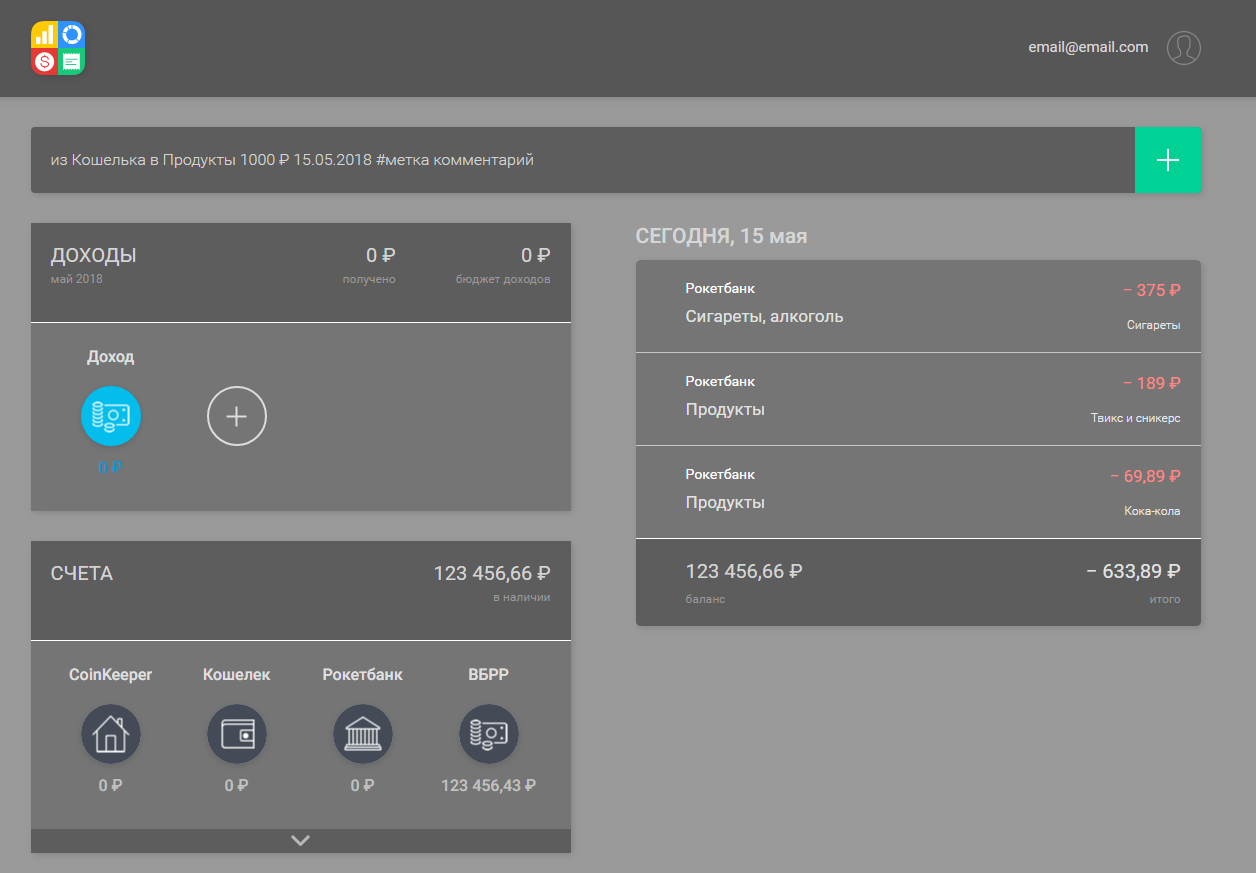
Task: Click the − 69,89 ₽ amount
Action: pyautogui.click(x=1146, y=477)
